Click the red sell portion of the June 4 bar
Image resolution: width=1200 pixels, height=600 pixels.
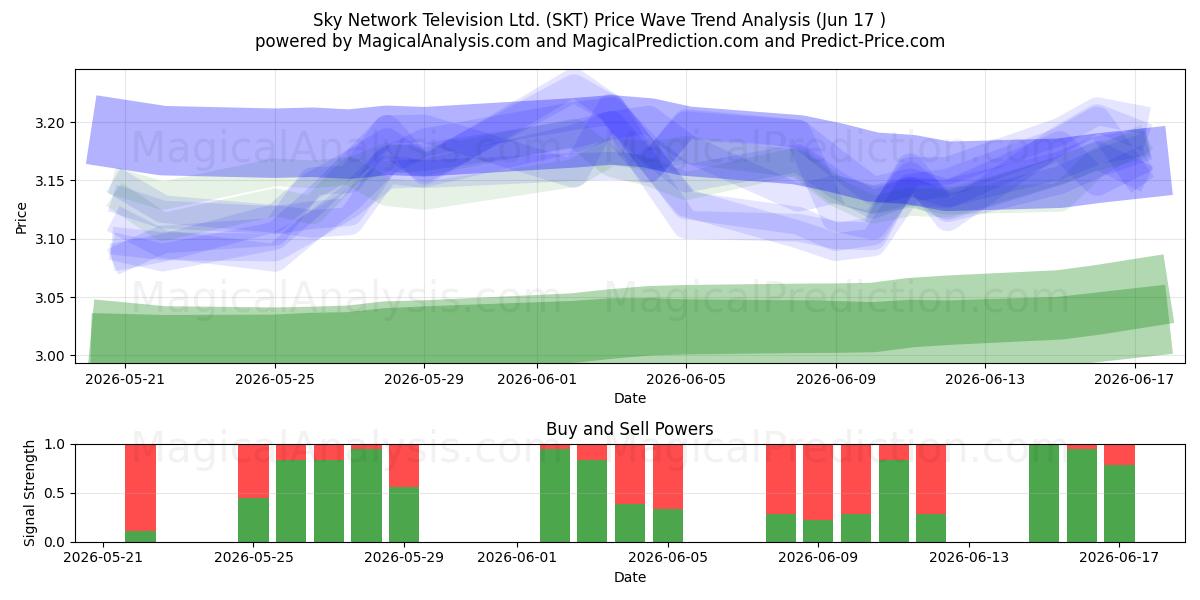point(630,474)
